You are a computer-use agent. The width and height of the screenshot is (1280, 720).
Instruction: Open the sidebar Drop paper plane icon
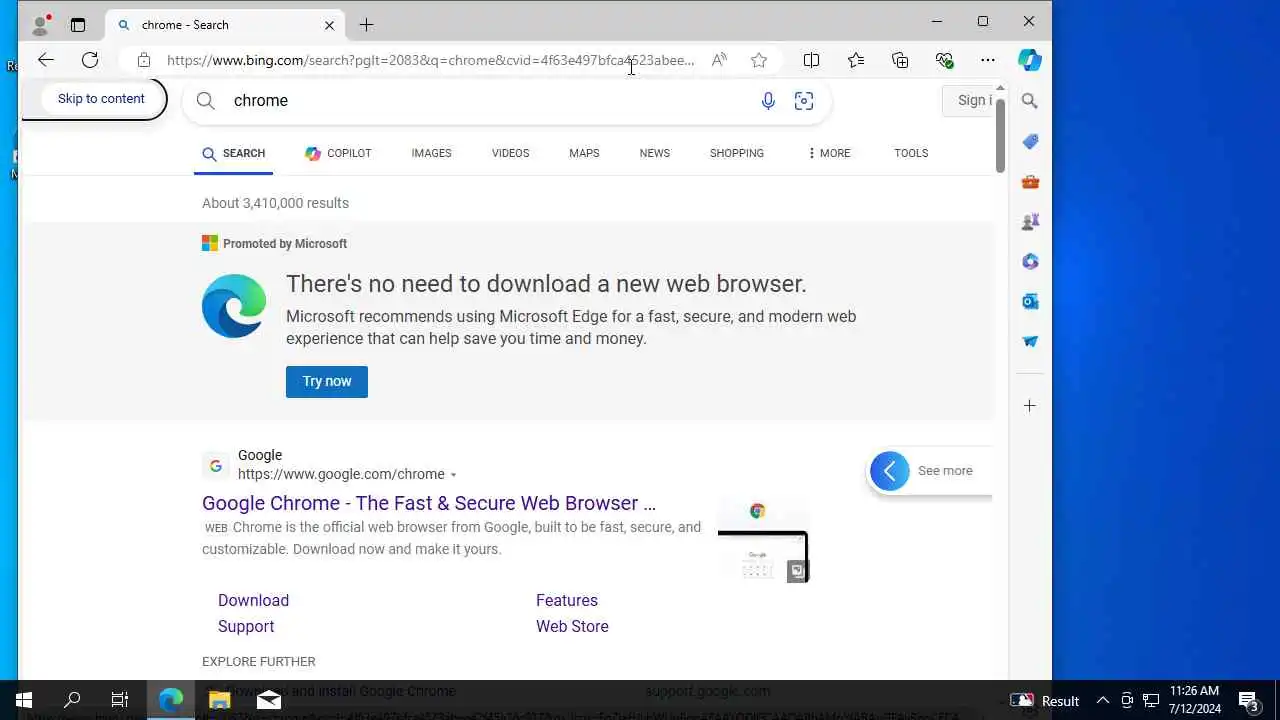(1030, 341)
